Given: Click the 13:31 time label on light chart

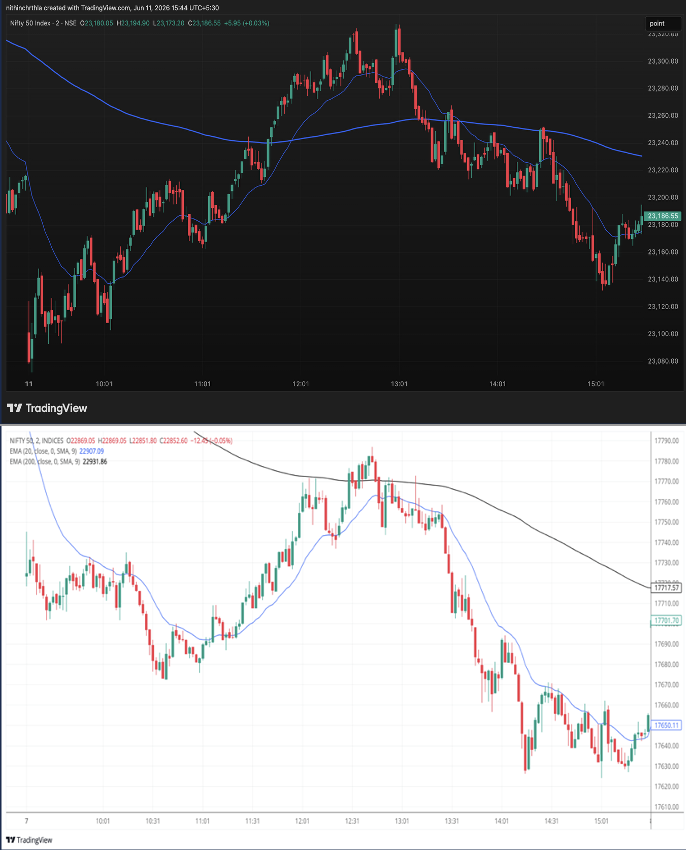Looking at the screenshot, I should [452, 821].
